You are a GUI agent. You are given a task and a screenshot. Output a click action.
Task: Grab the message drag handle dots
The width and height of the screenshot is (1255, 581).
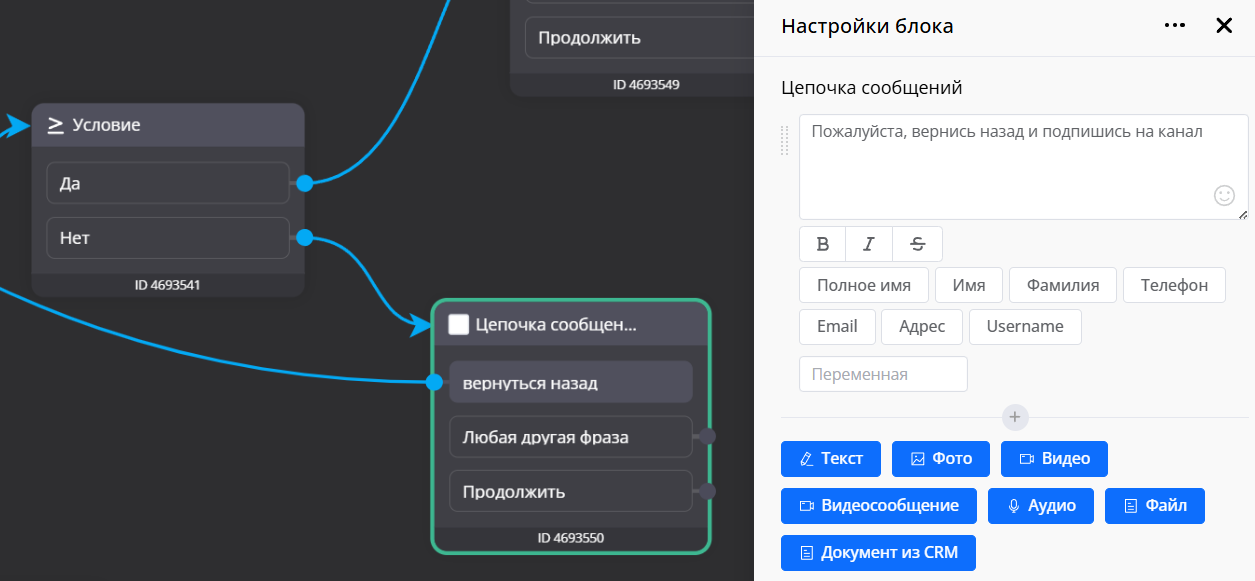pyautogui.click(x=785, y=140)
